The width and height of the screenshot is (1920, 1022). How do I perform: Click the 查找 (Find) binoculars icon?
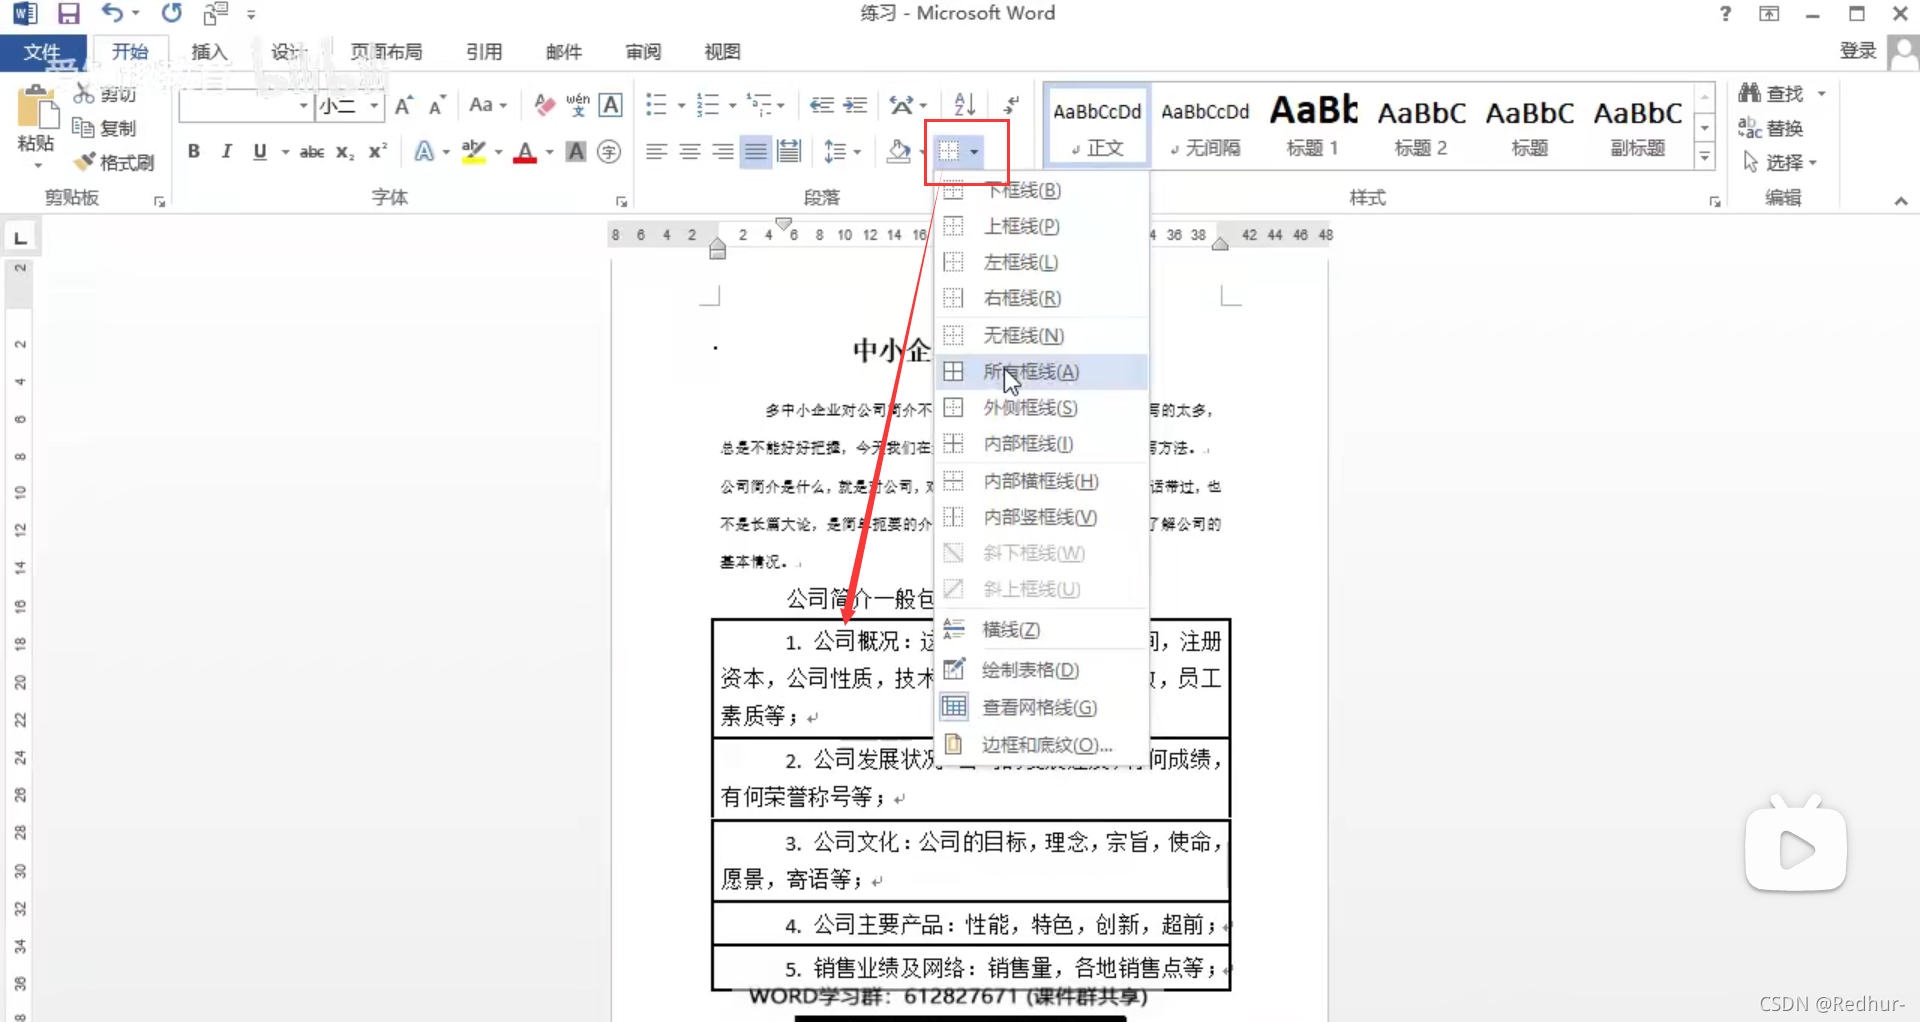[x=1750, y=92]
